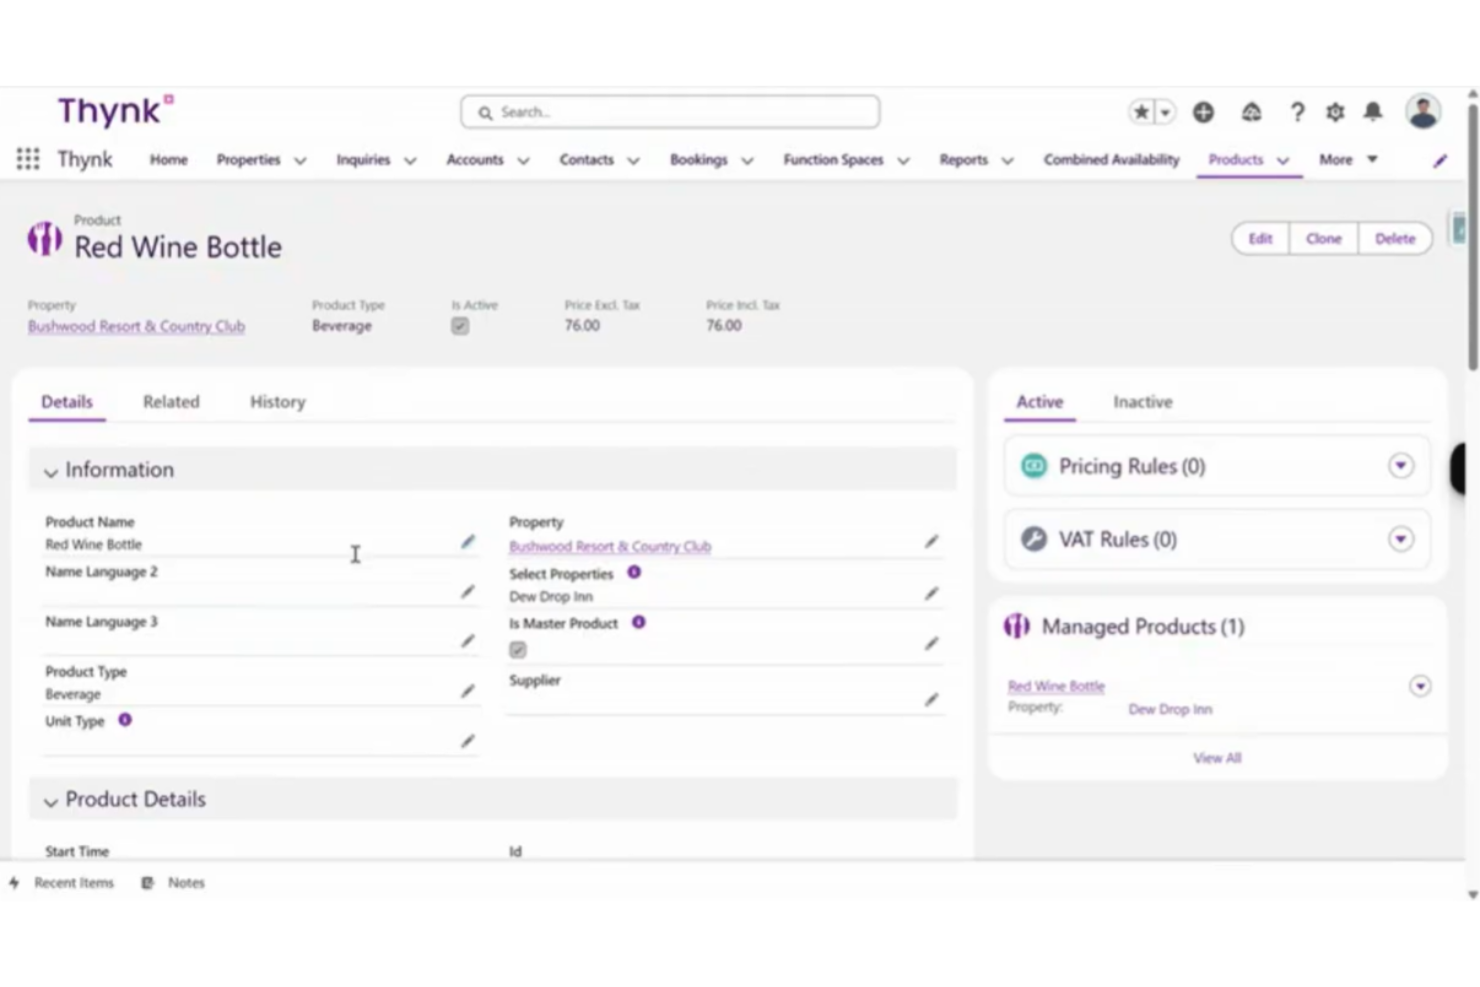
Task: Click the Clone button
Action: coord(1323,239)
